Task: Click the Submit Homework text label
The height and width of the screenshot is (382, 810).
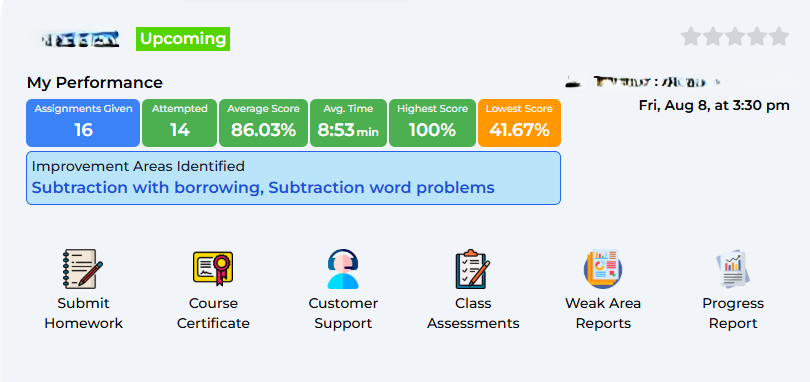Action: [x=83, y=313]
